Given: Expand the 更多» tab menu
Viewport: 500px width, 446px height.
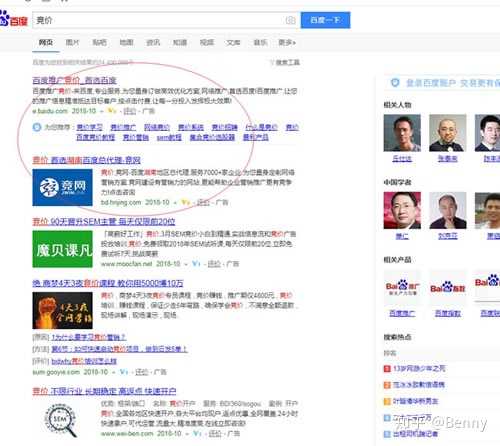Looking at the screenshot, I should click(287, 42).
